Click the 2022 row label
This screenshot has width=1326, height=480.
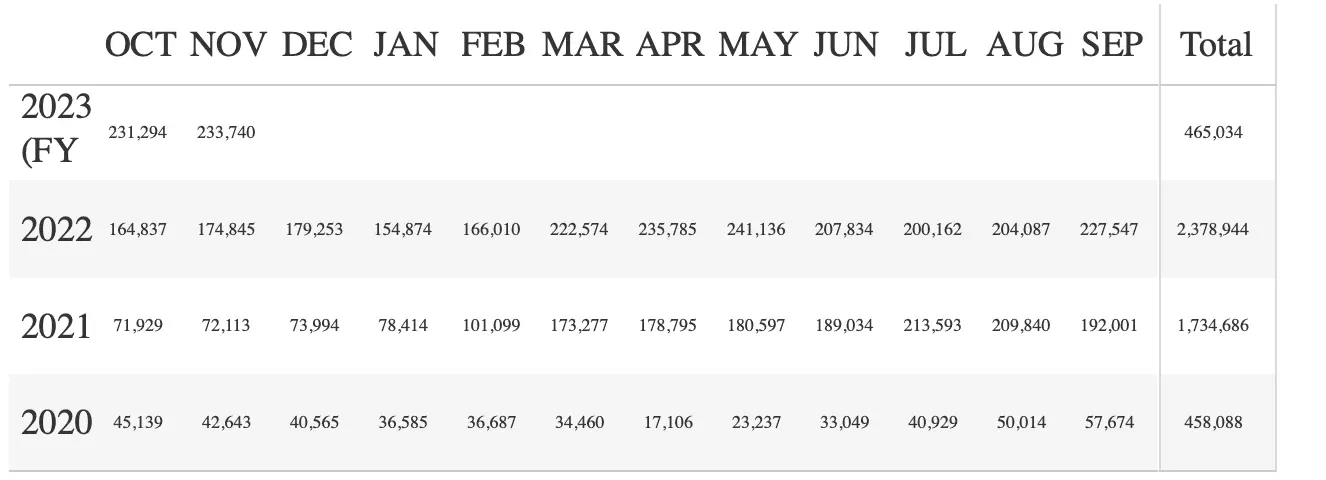tap(56, 229)
